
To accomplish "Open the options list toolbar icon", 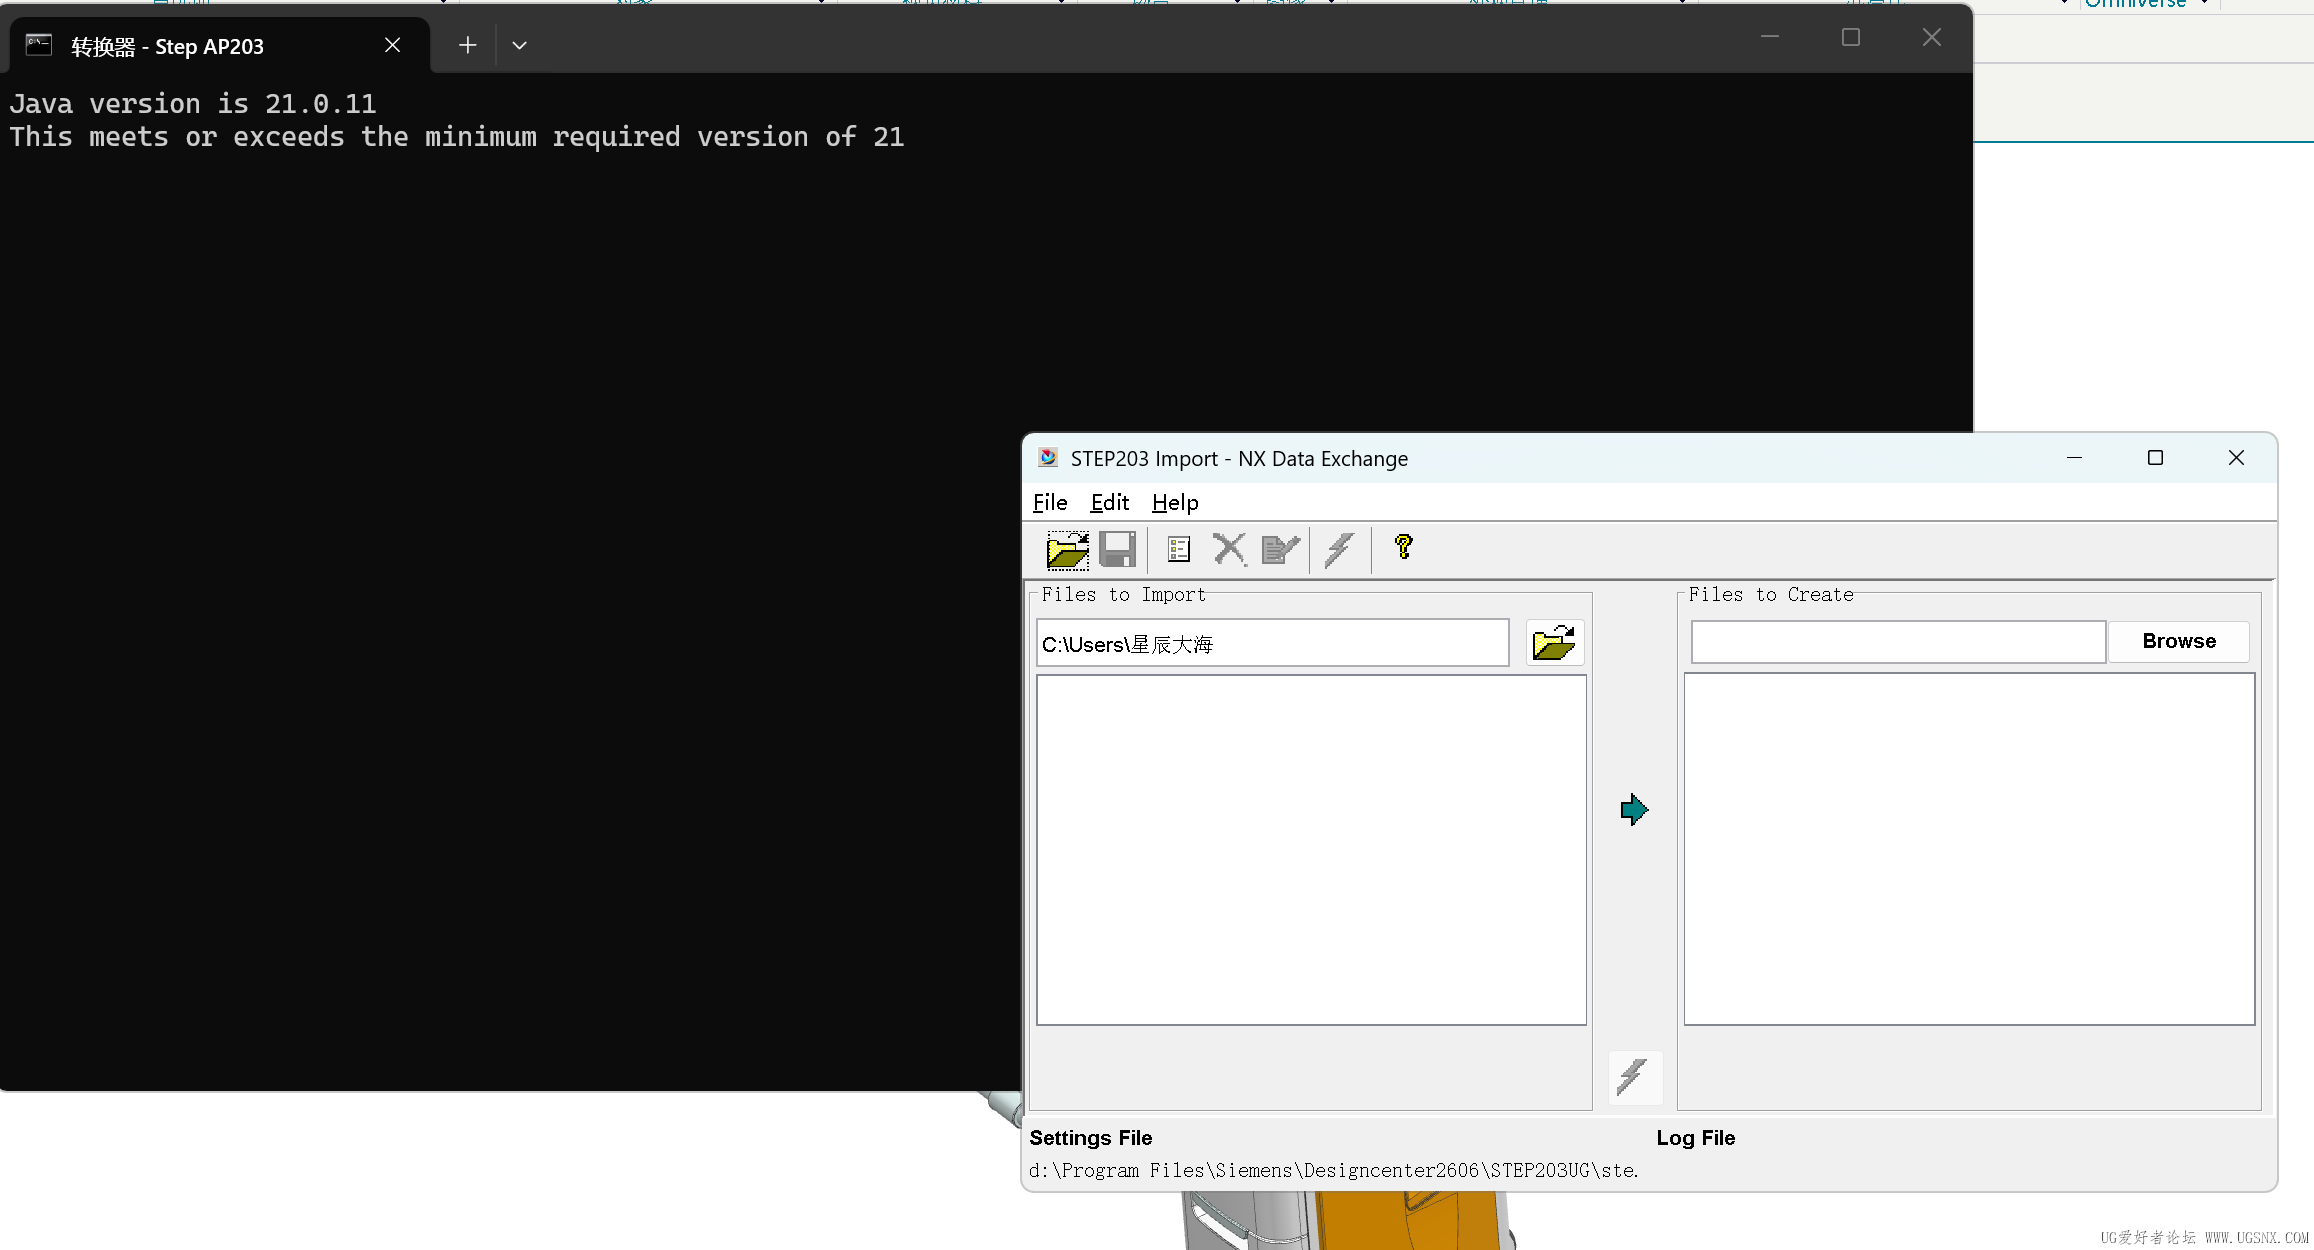I will [1179, 549].
